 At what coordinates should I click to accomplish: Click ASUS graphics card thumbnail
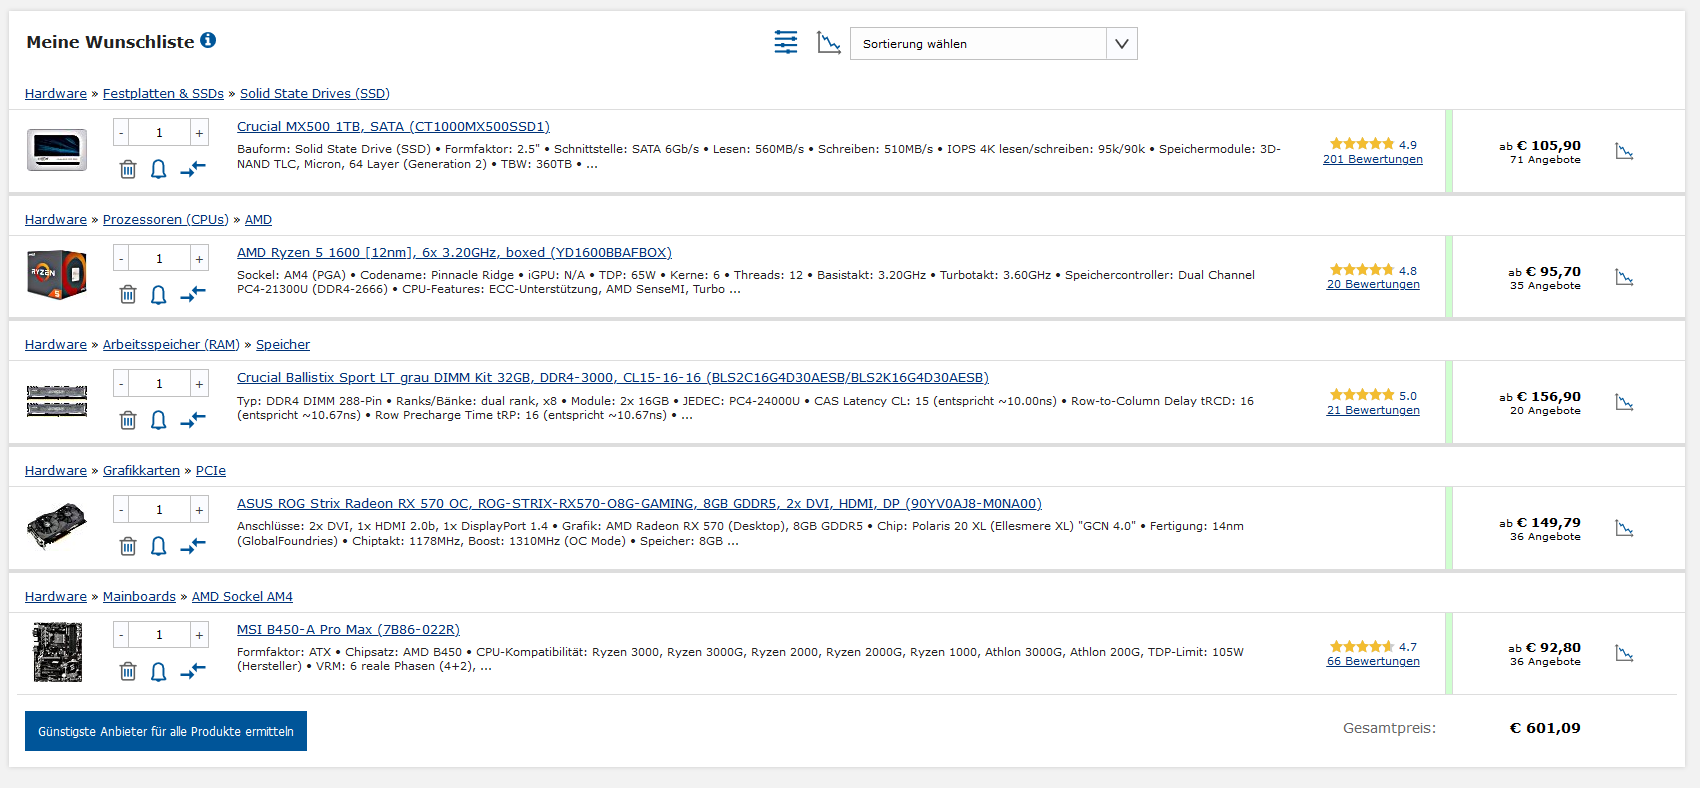pyautogui.click(x=57, y=526)
